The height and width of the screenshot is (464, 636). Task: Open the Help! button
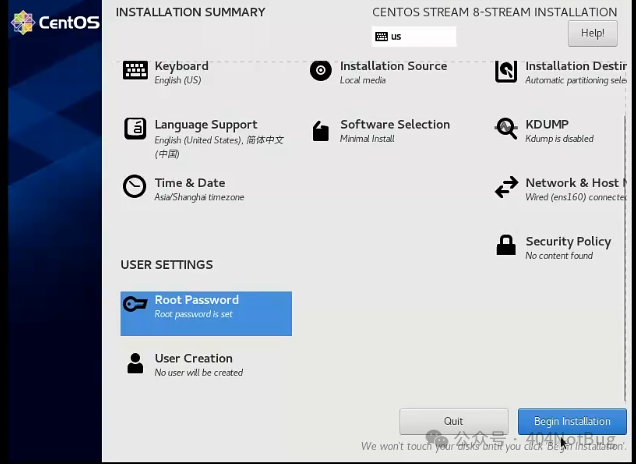point(592,33)
